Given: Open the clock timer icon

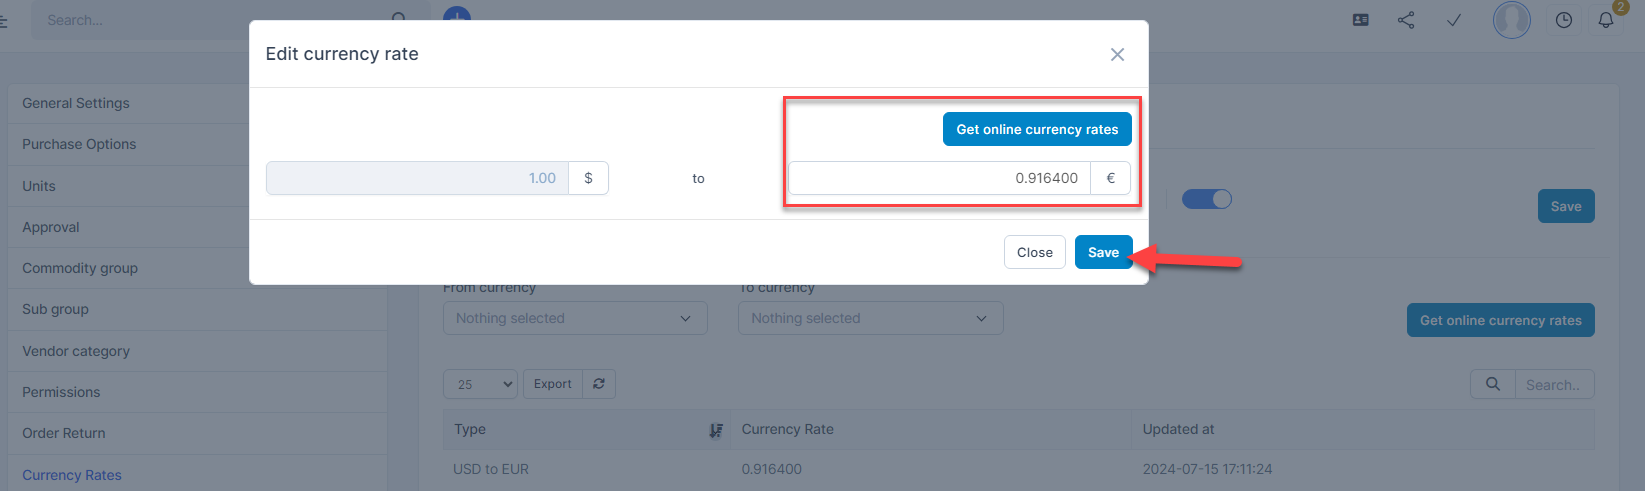Looking at the screenshot, I should pyautogui.click(x=1564, y=20).
